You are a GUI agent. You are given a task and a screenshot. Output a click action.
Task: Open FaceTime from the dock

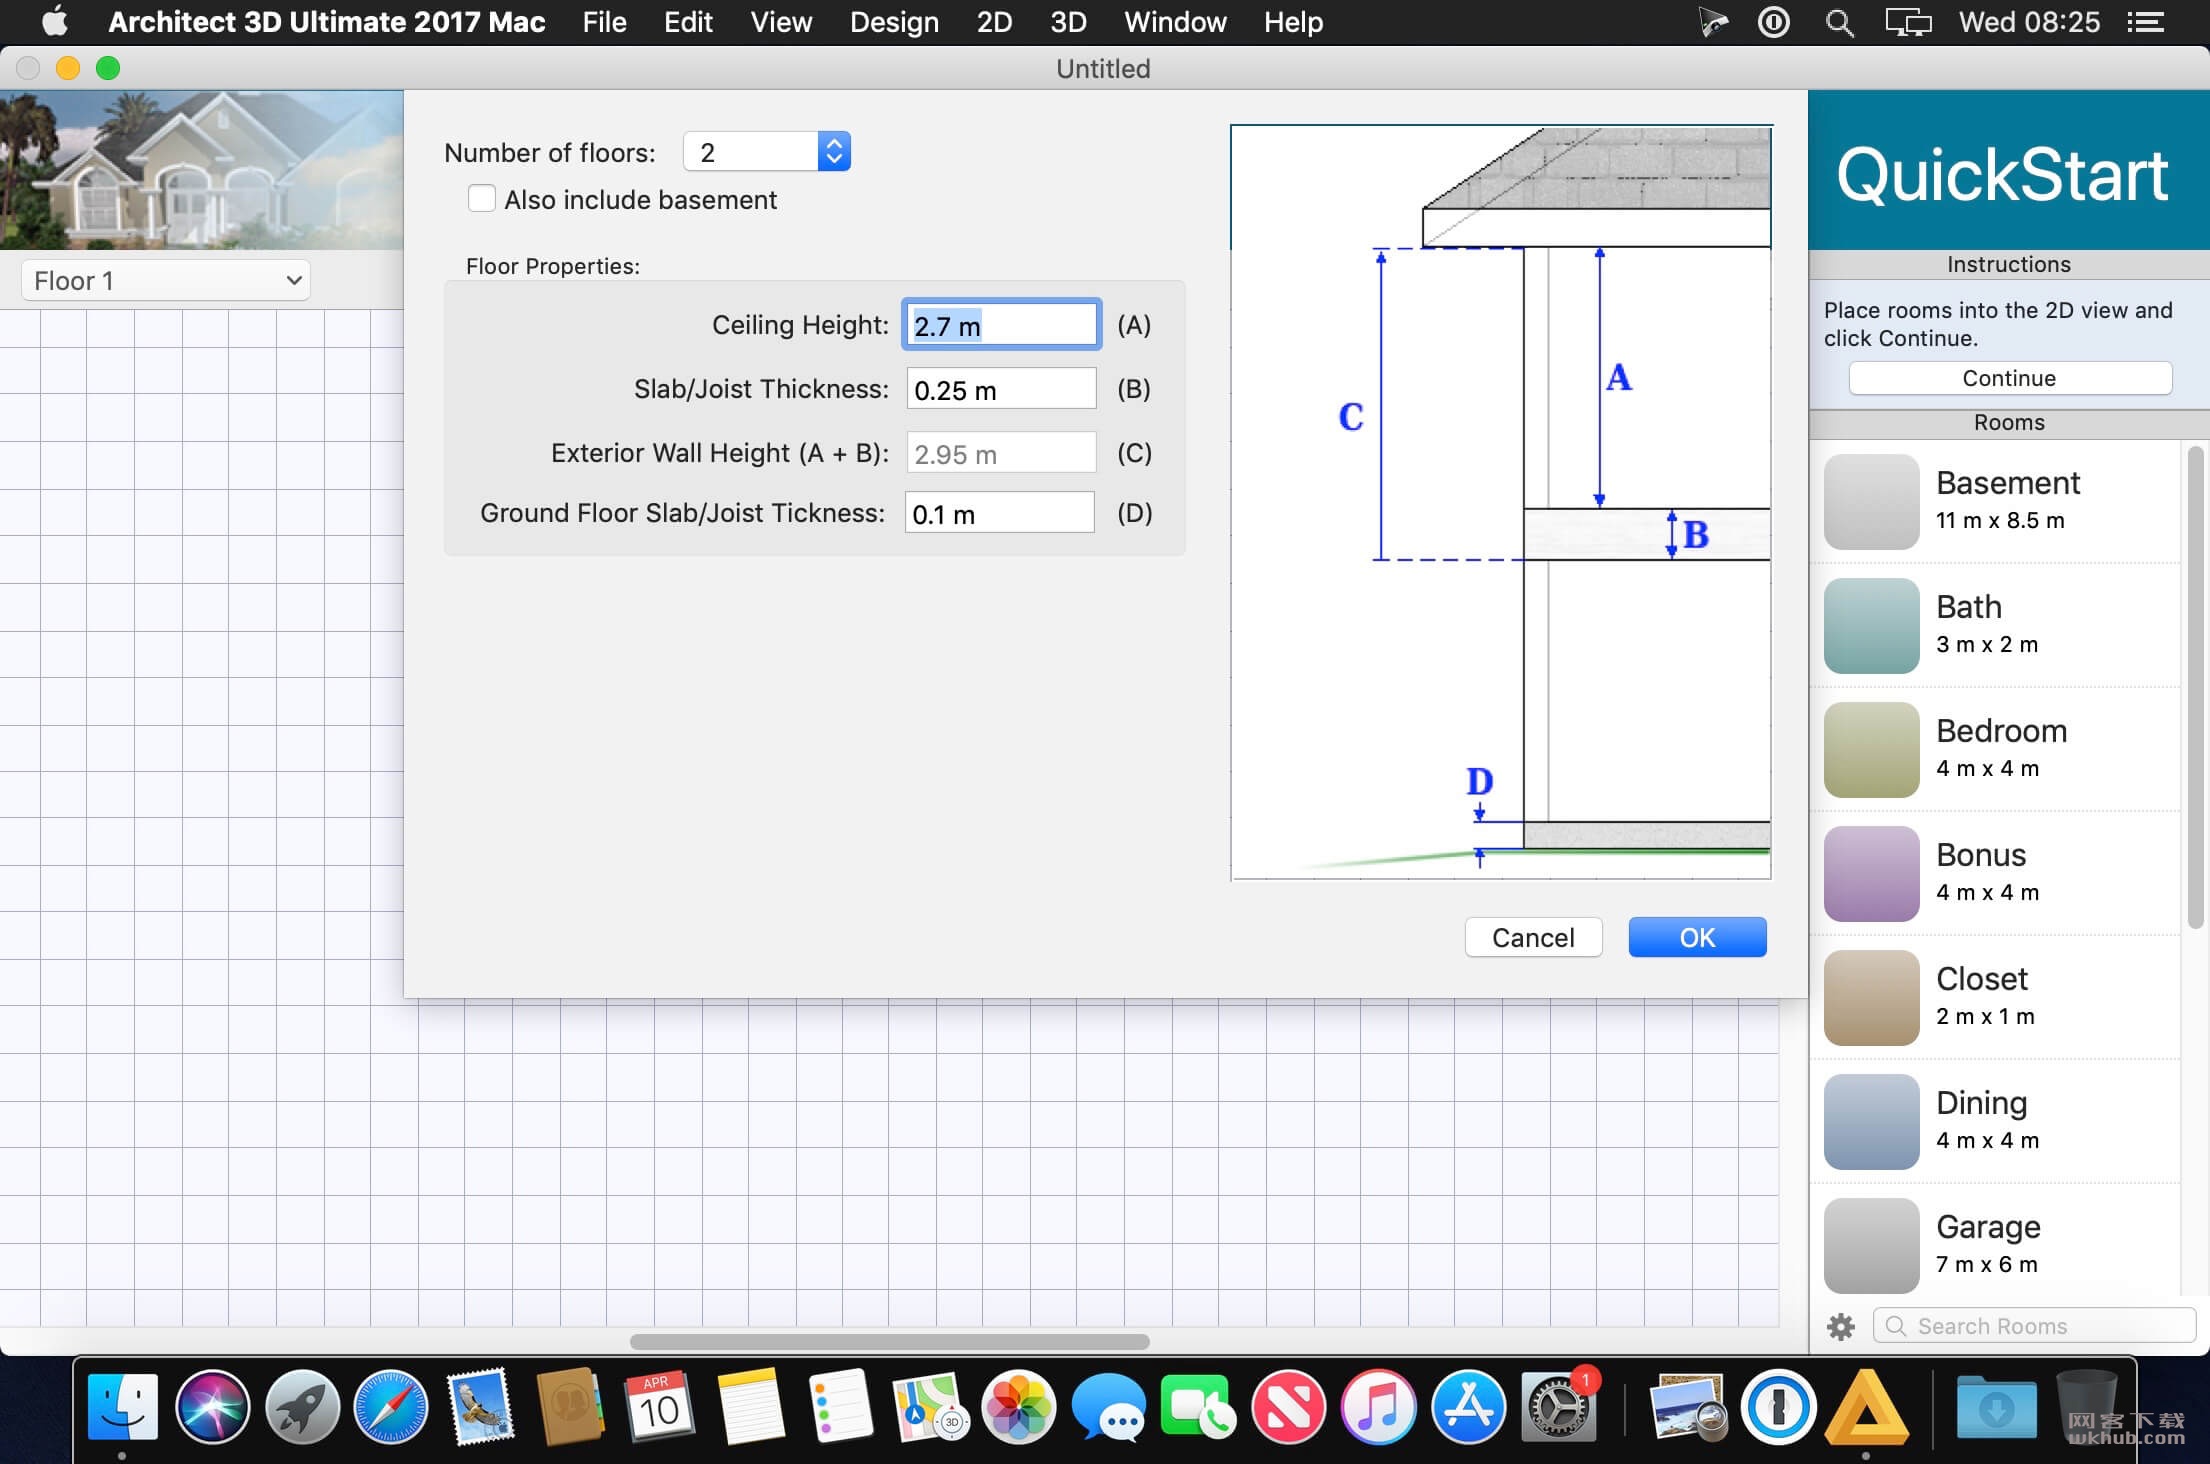click(1197, 1407)
